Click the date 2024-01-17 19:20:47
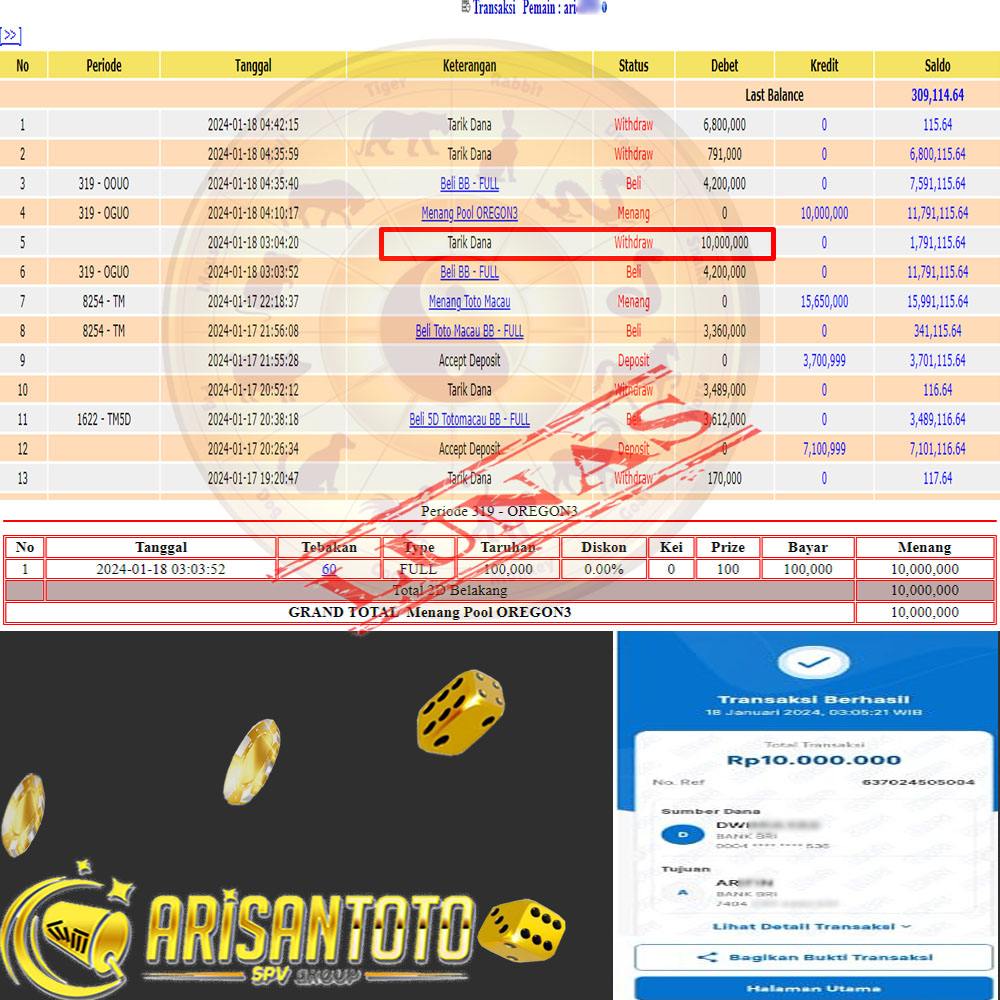 (253, 478)
